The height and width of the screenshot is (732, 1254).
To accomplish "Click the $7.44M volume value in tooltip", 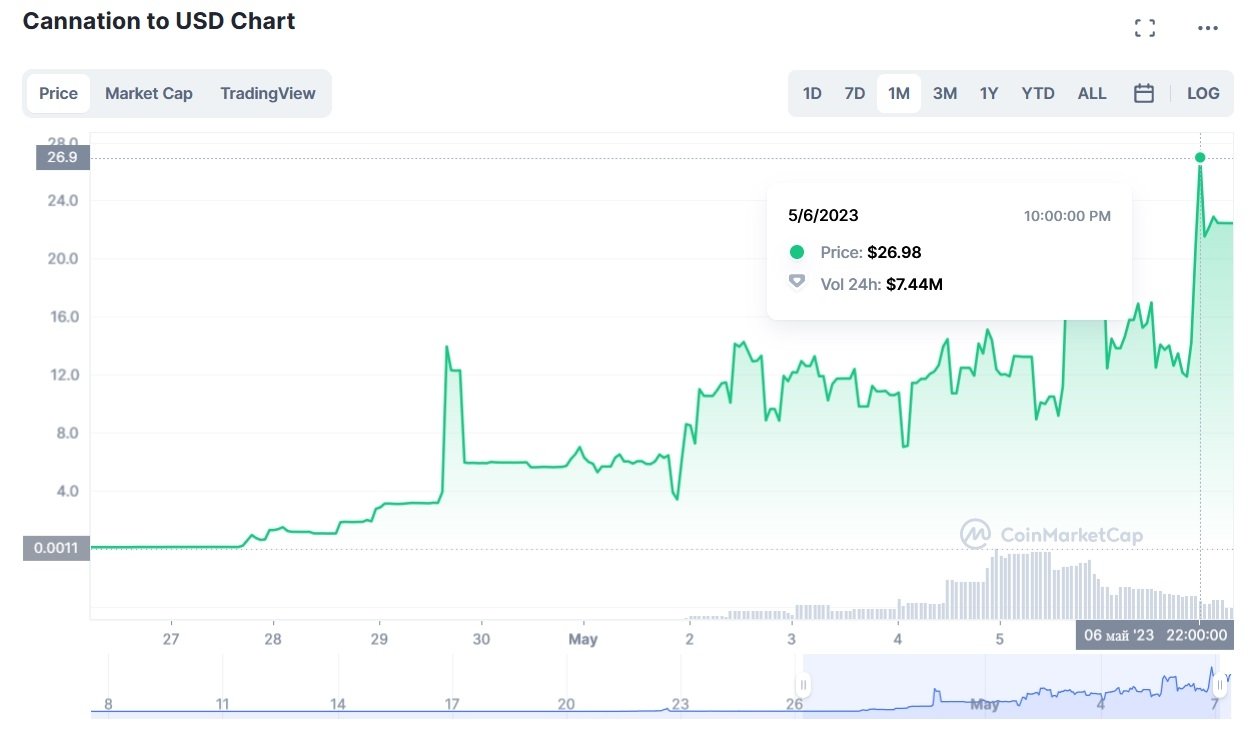I will tap(914, 284).
